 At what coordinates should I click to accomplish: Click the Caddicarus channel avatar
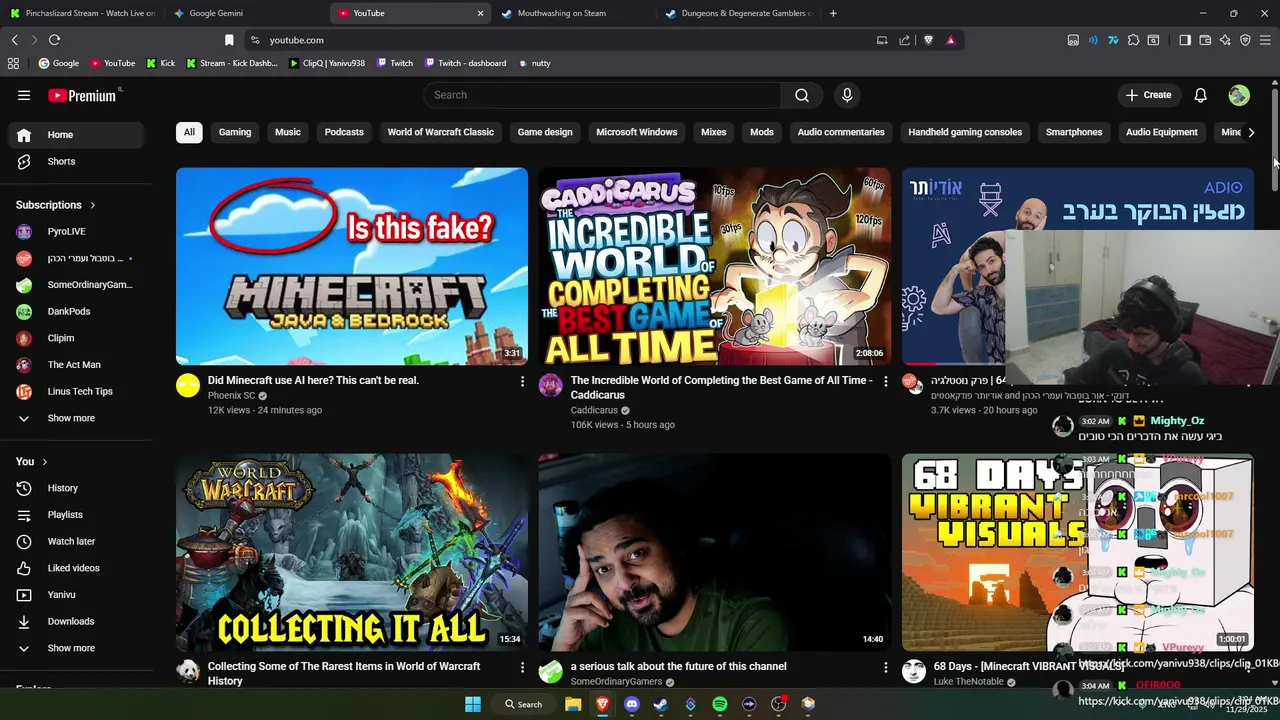[551, 386]
